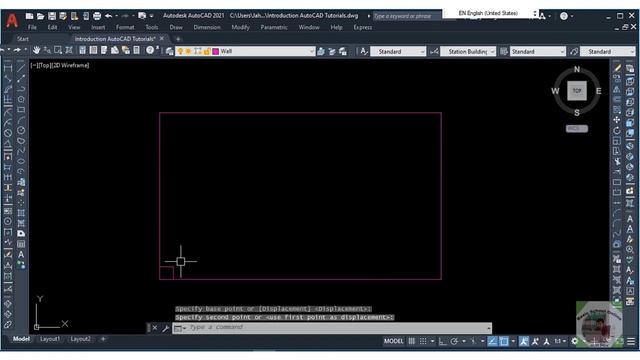Open the AutoCAD application menu logo
Screen dimensions: 640x360
[12, 20]
